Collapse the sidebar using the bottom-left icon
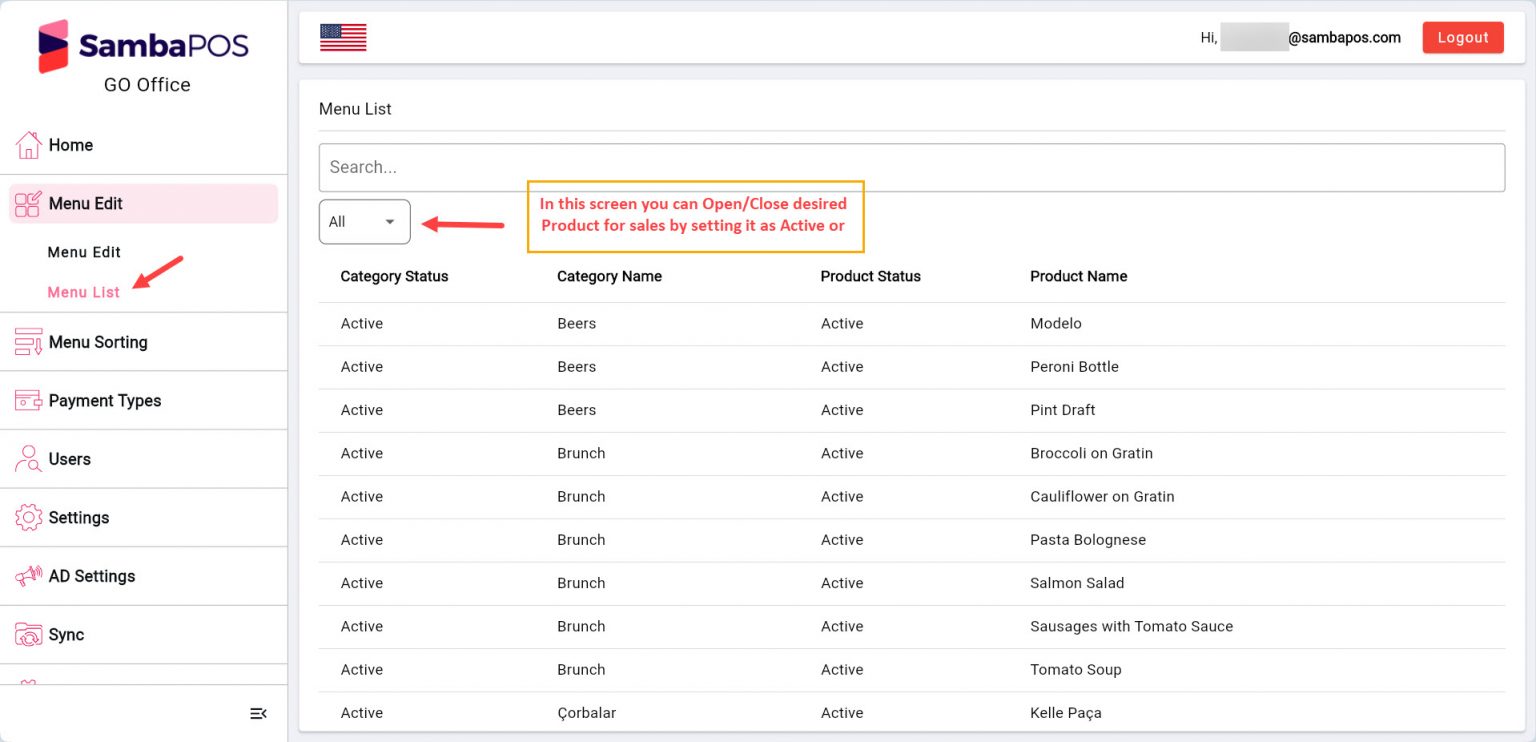 pos(259,713)
